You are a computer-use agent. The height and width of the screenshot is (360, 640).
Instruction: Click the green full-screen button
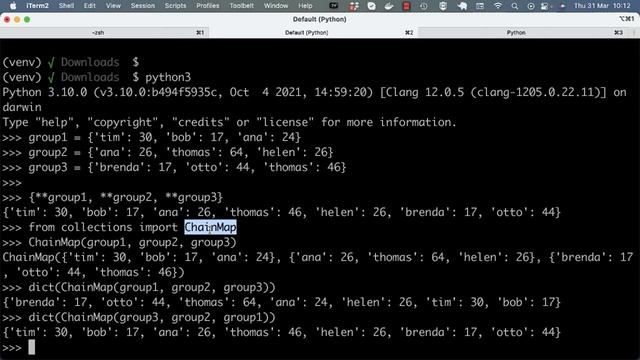[x=27, y=19]
